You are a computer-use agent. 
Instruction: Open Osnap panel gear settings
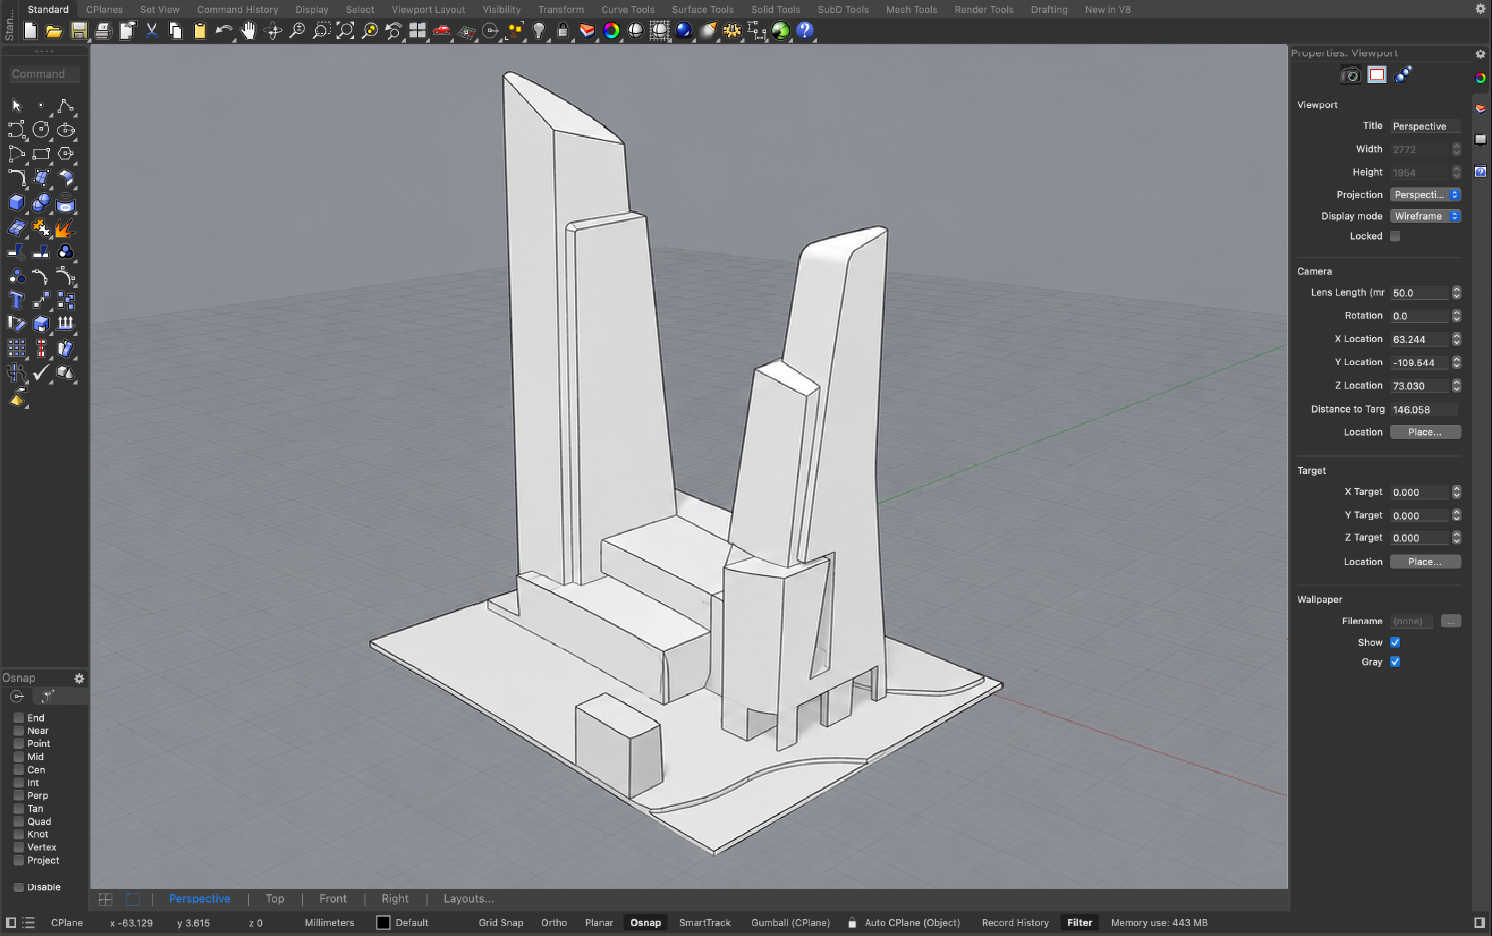point(79,678)
